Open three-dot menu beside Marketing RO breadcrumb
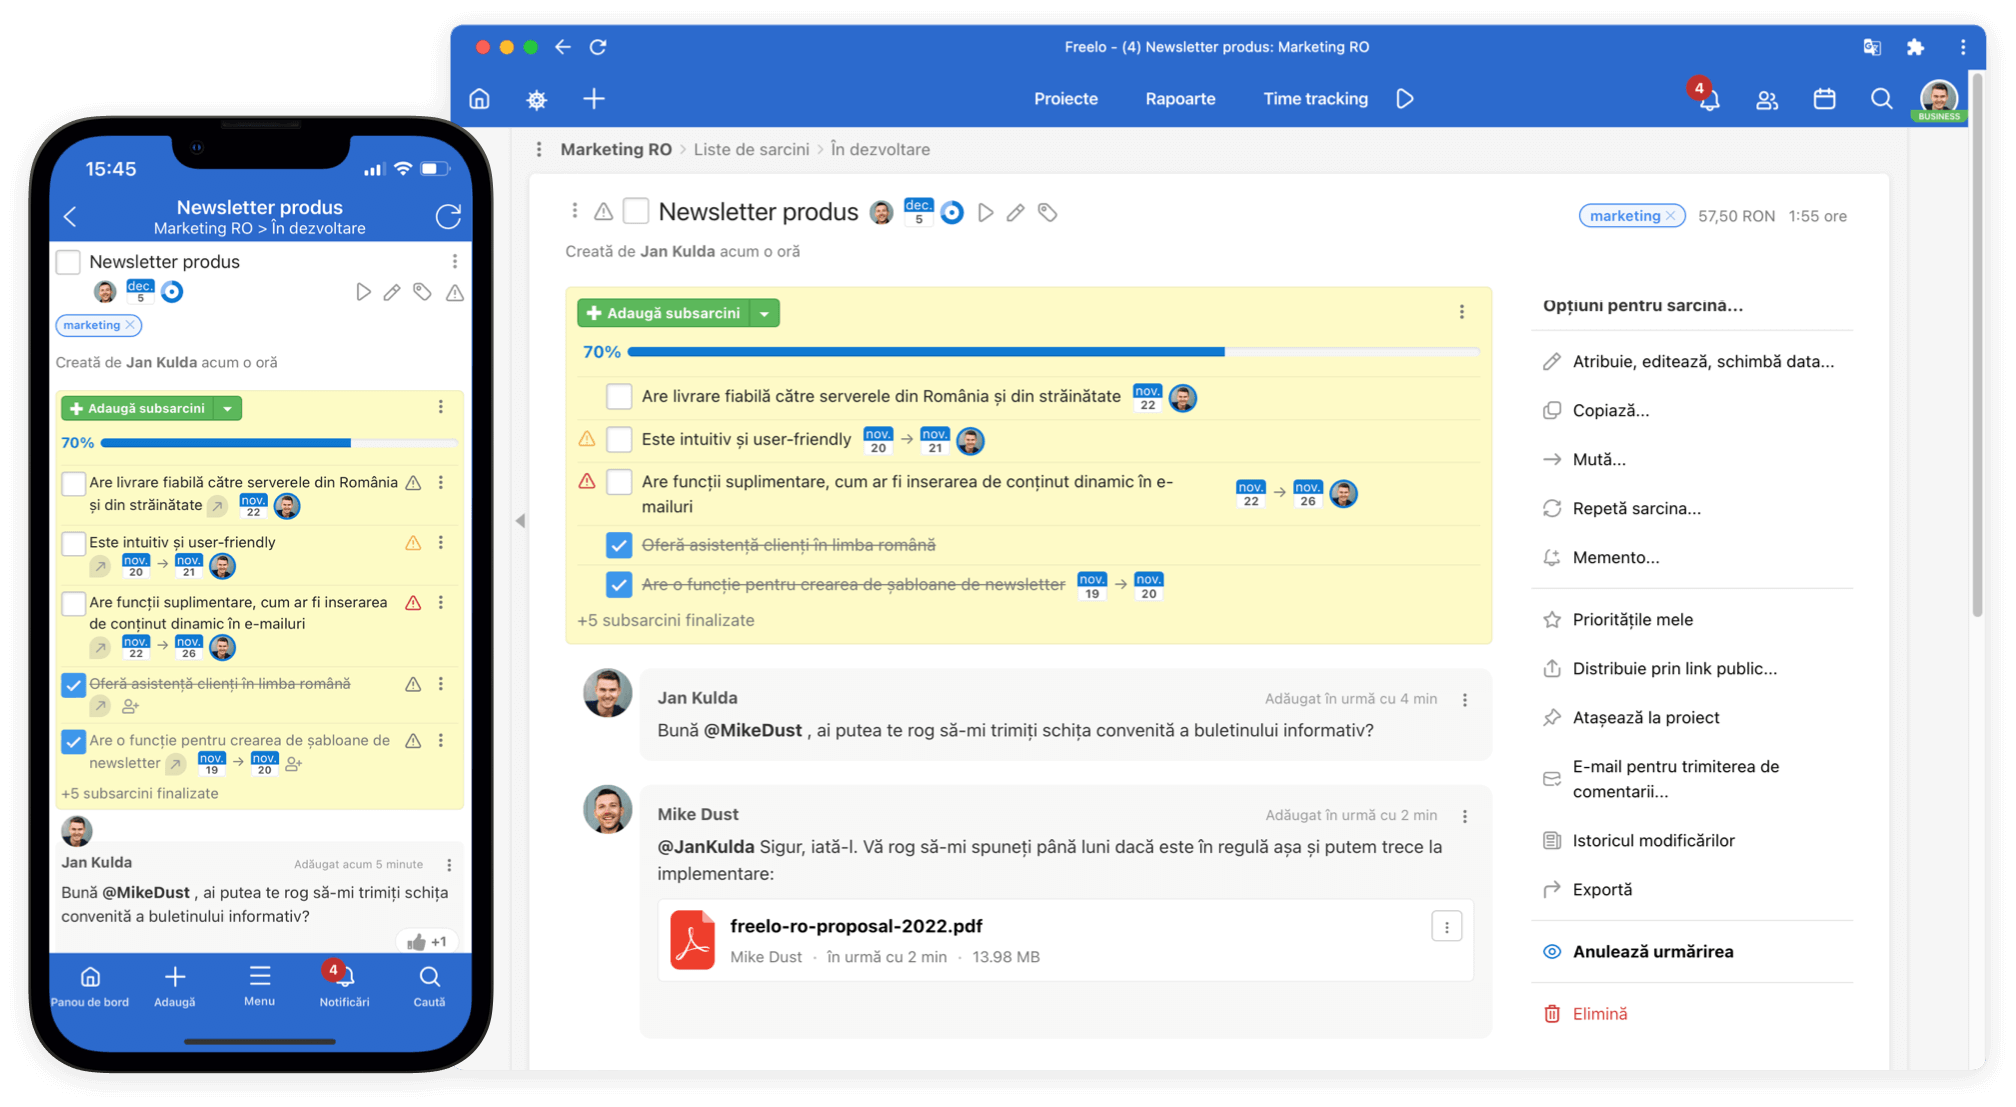Viewport: 2016px width, 1107px height. 539,149
